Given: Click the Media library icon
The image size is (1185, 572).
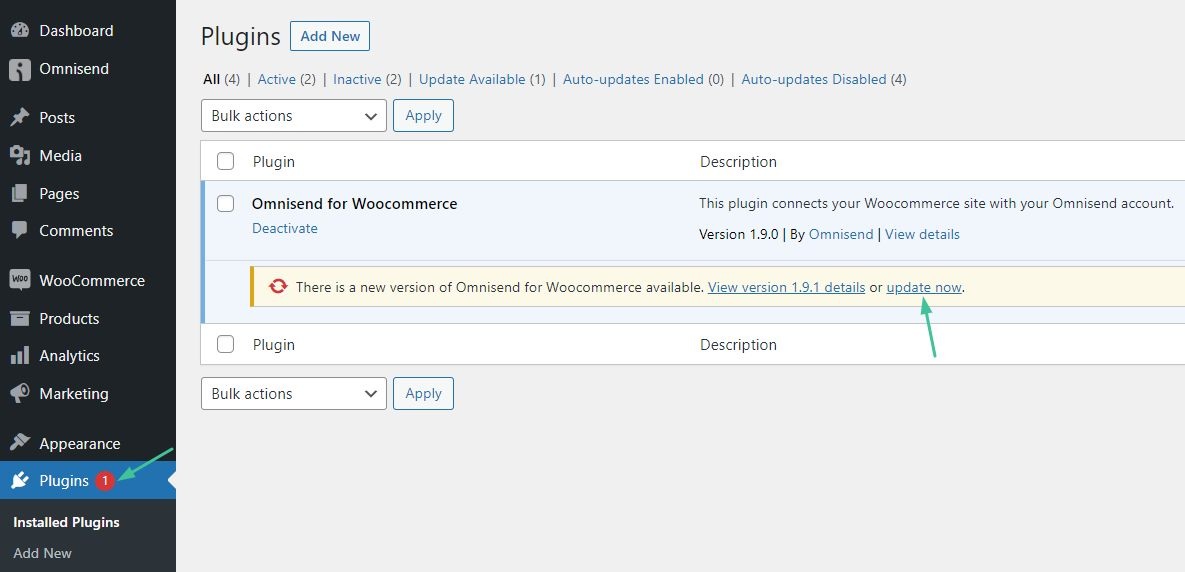Looking at the screenshot, I should 20,156.
